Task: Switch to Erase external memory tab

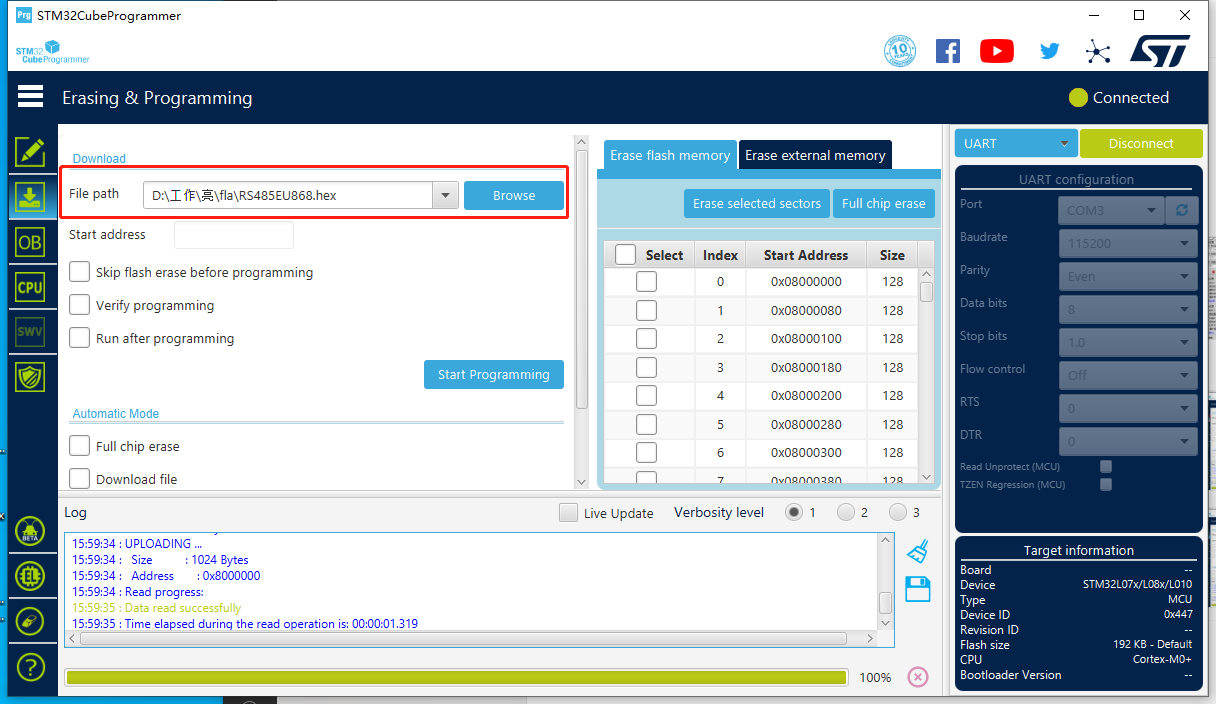Action: [x=815, y=155]
